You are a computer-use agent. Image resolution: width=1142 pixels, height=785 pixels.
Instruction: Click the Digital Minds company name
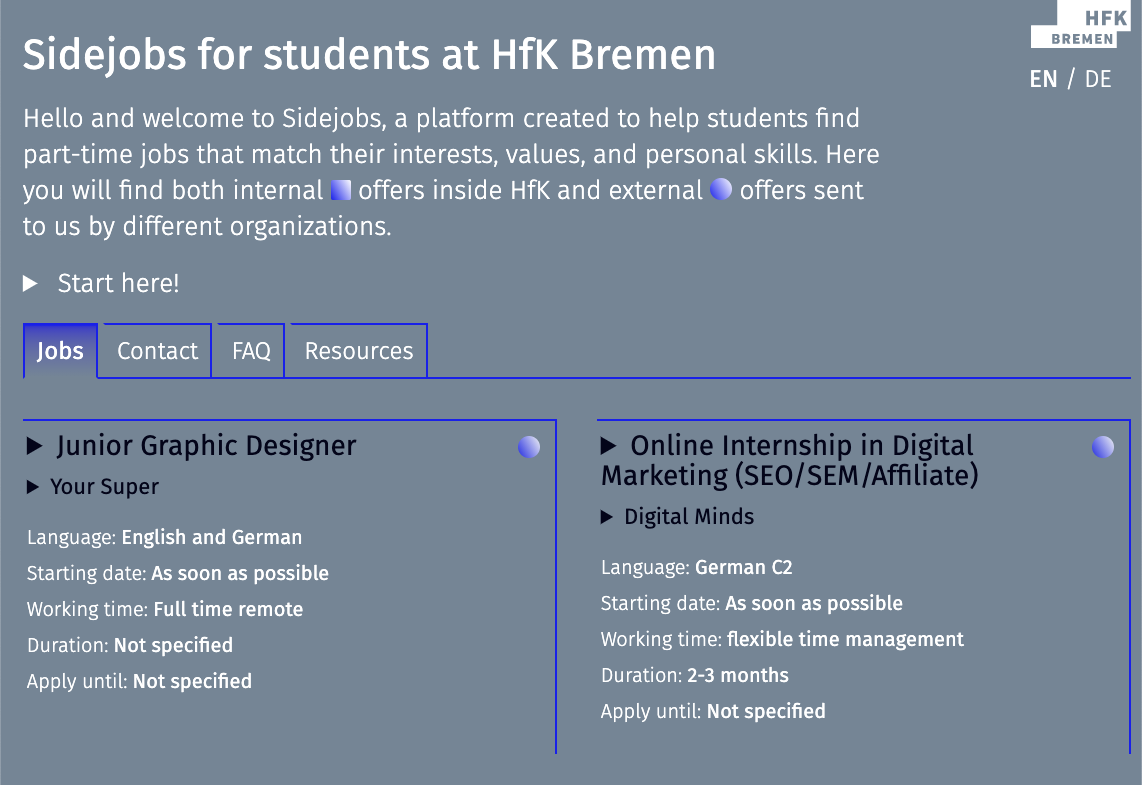689,517
